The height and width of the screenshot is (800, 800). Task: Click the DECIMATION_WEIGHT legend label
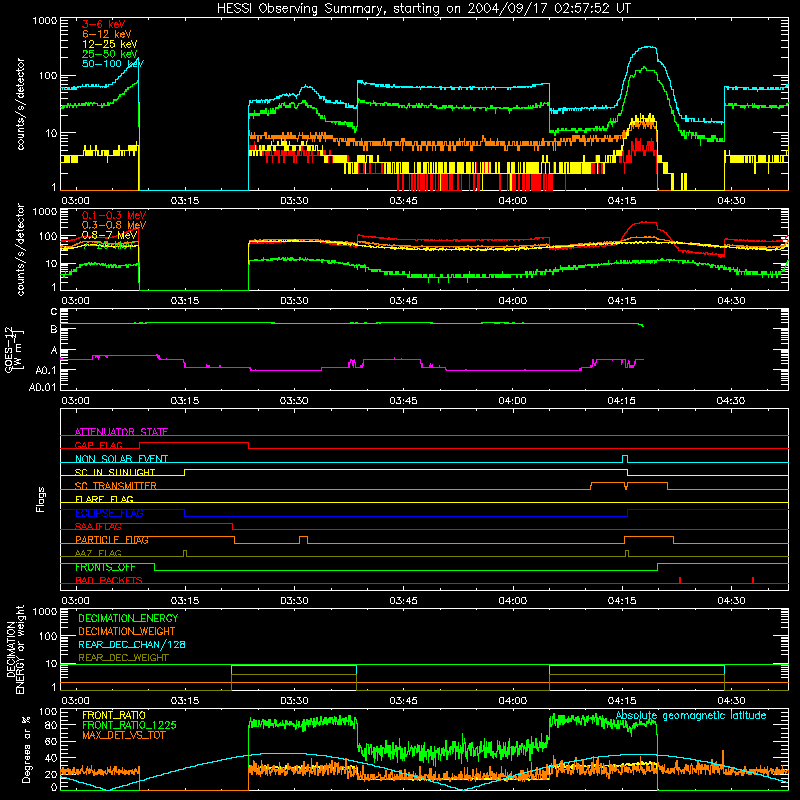pyautogui.click(x=127, y=631)
